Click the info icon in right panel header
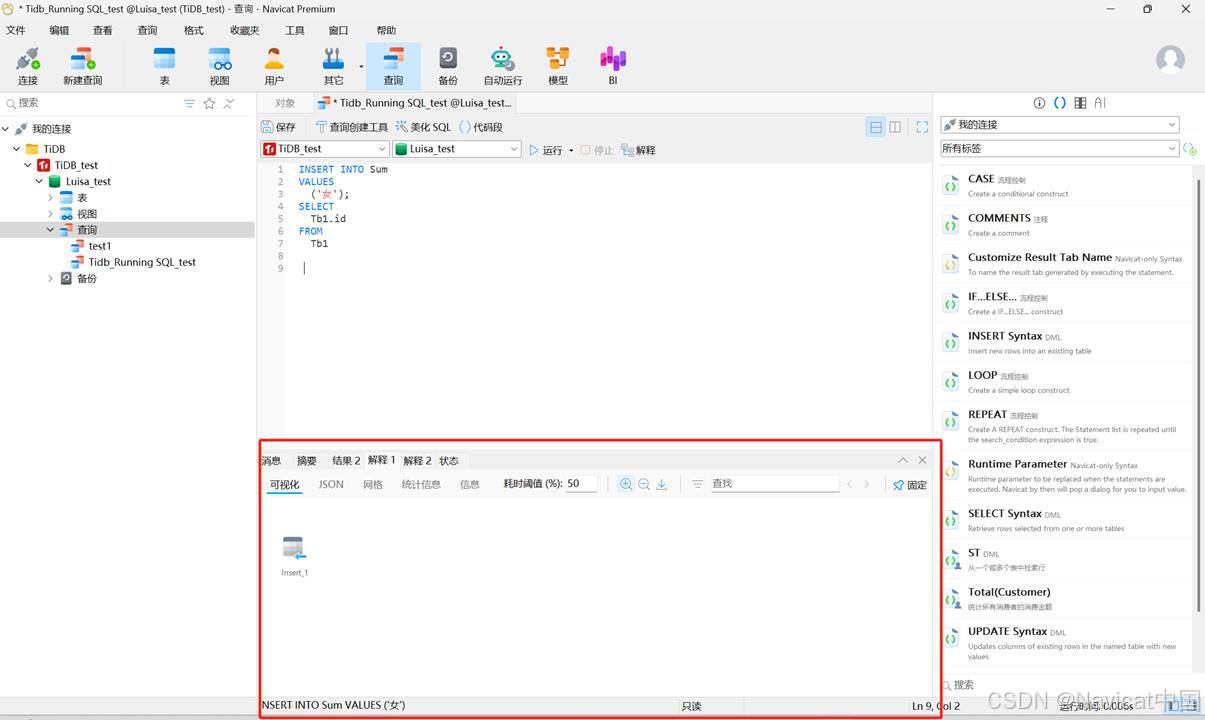The width and height of the screenshot is (1205, 720). (x=1039, y=103)
